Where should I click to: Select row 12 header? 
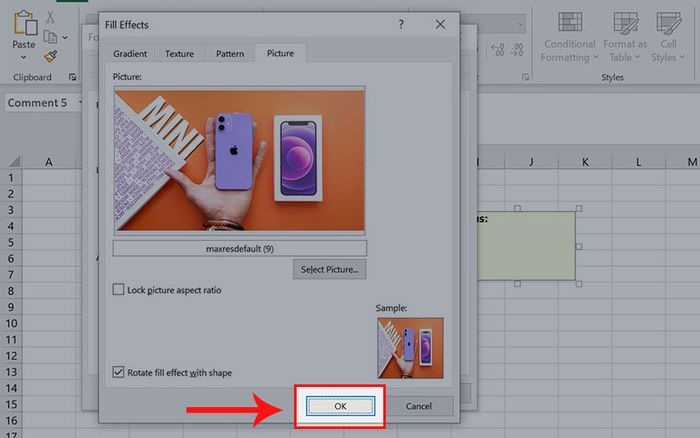[11, 356]
